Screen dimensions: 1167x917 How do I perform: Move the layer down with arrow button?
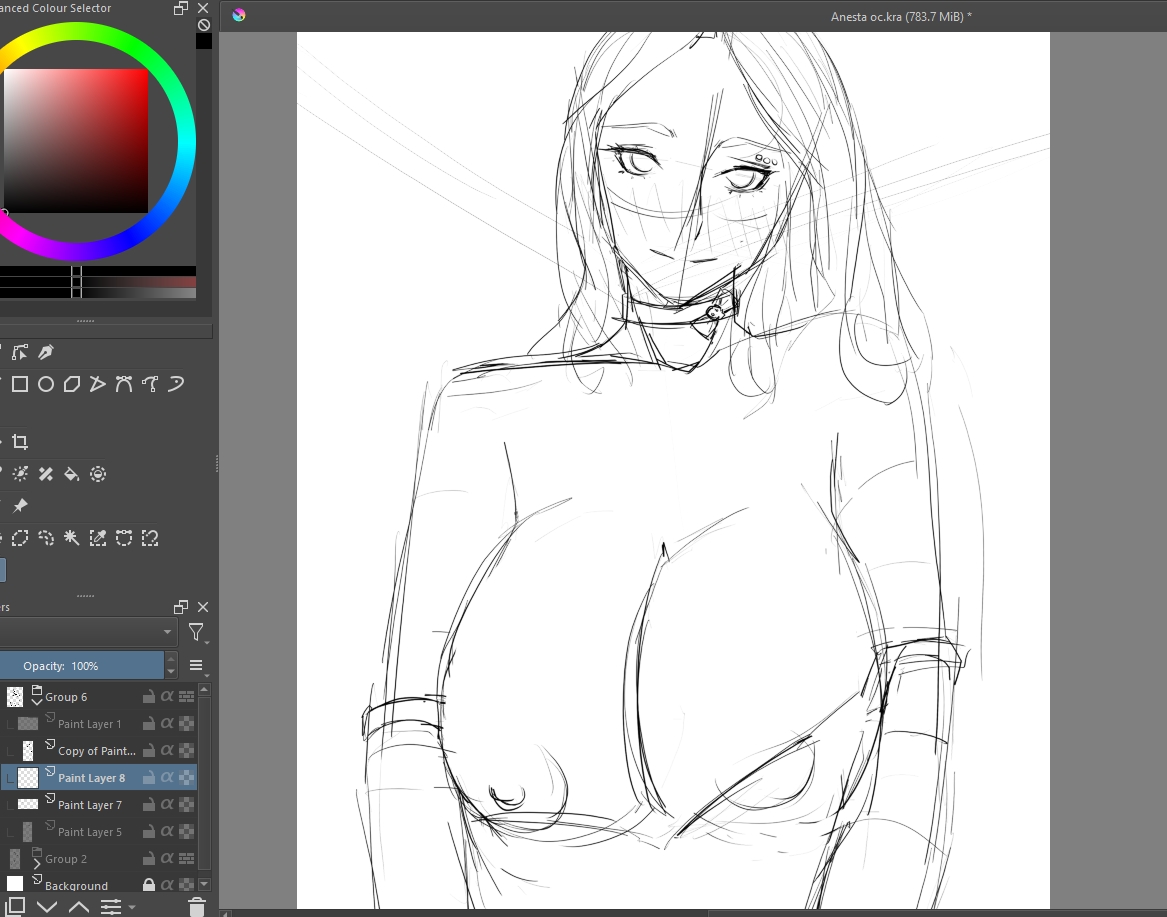point(47,906)
